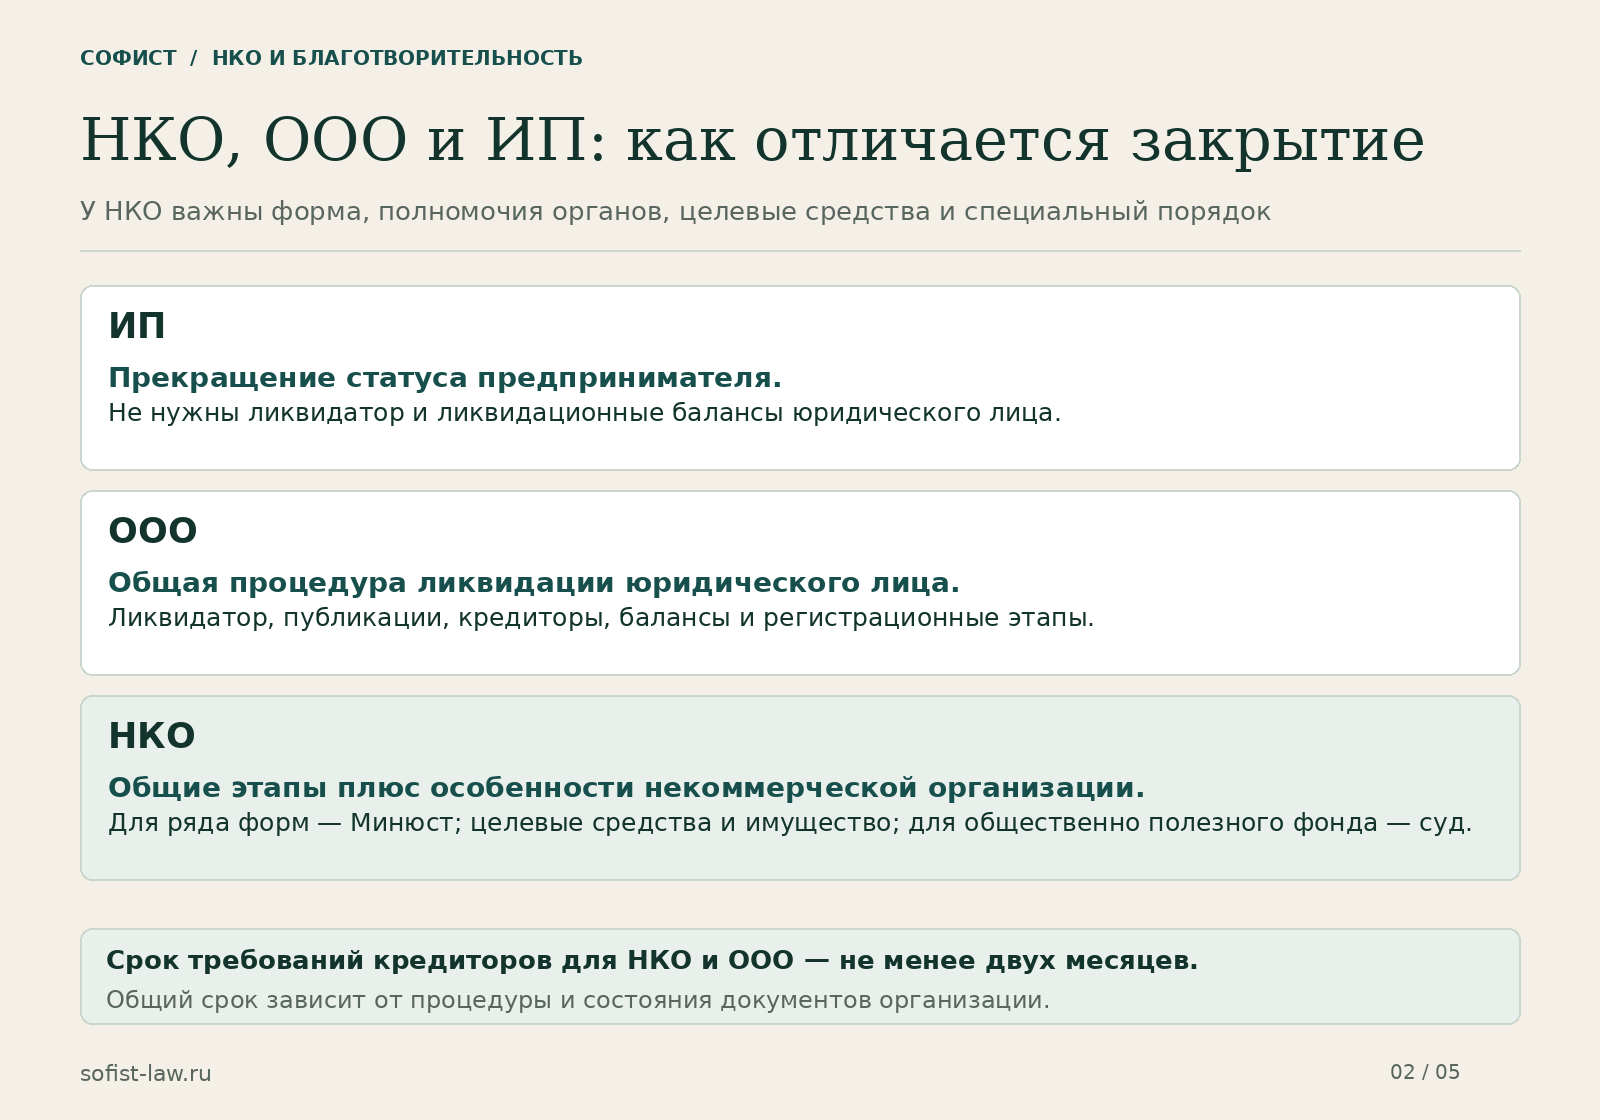1600x1120 pixels.
Task: Click the Общий срок зависит sentence
Action: [x=578, y=1000]
